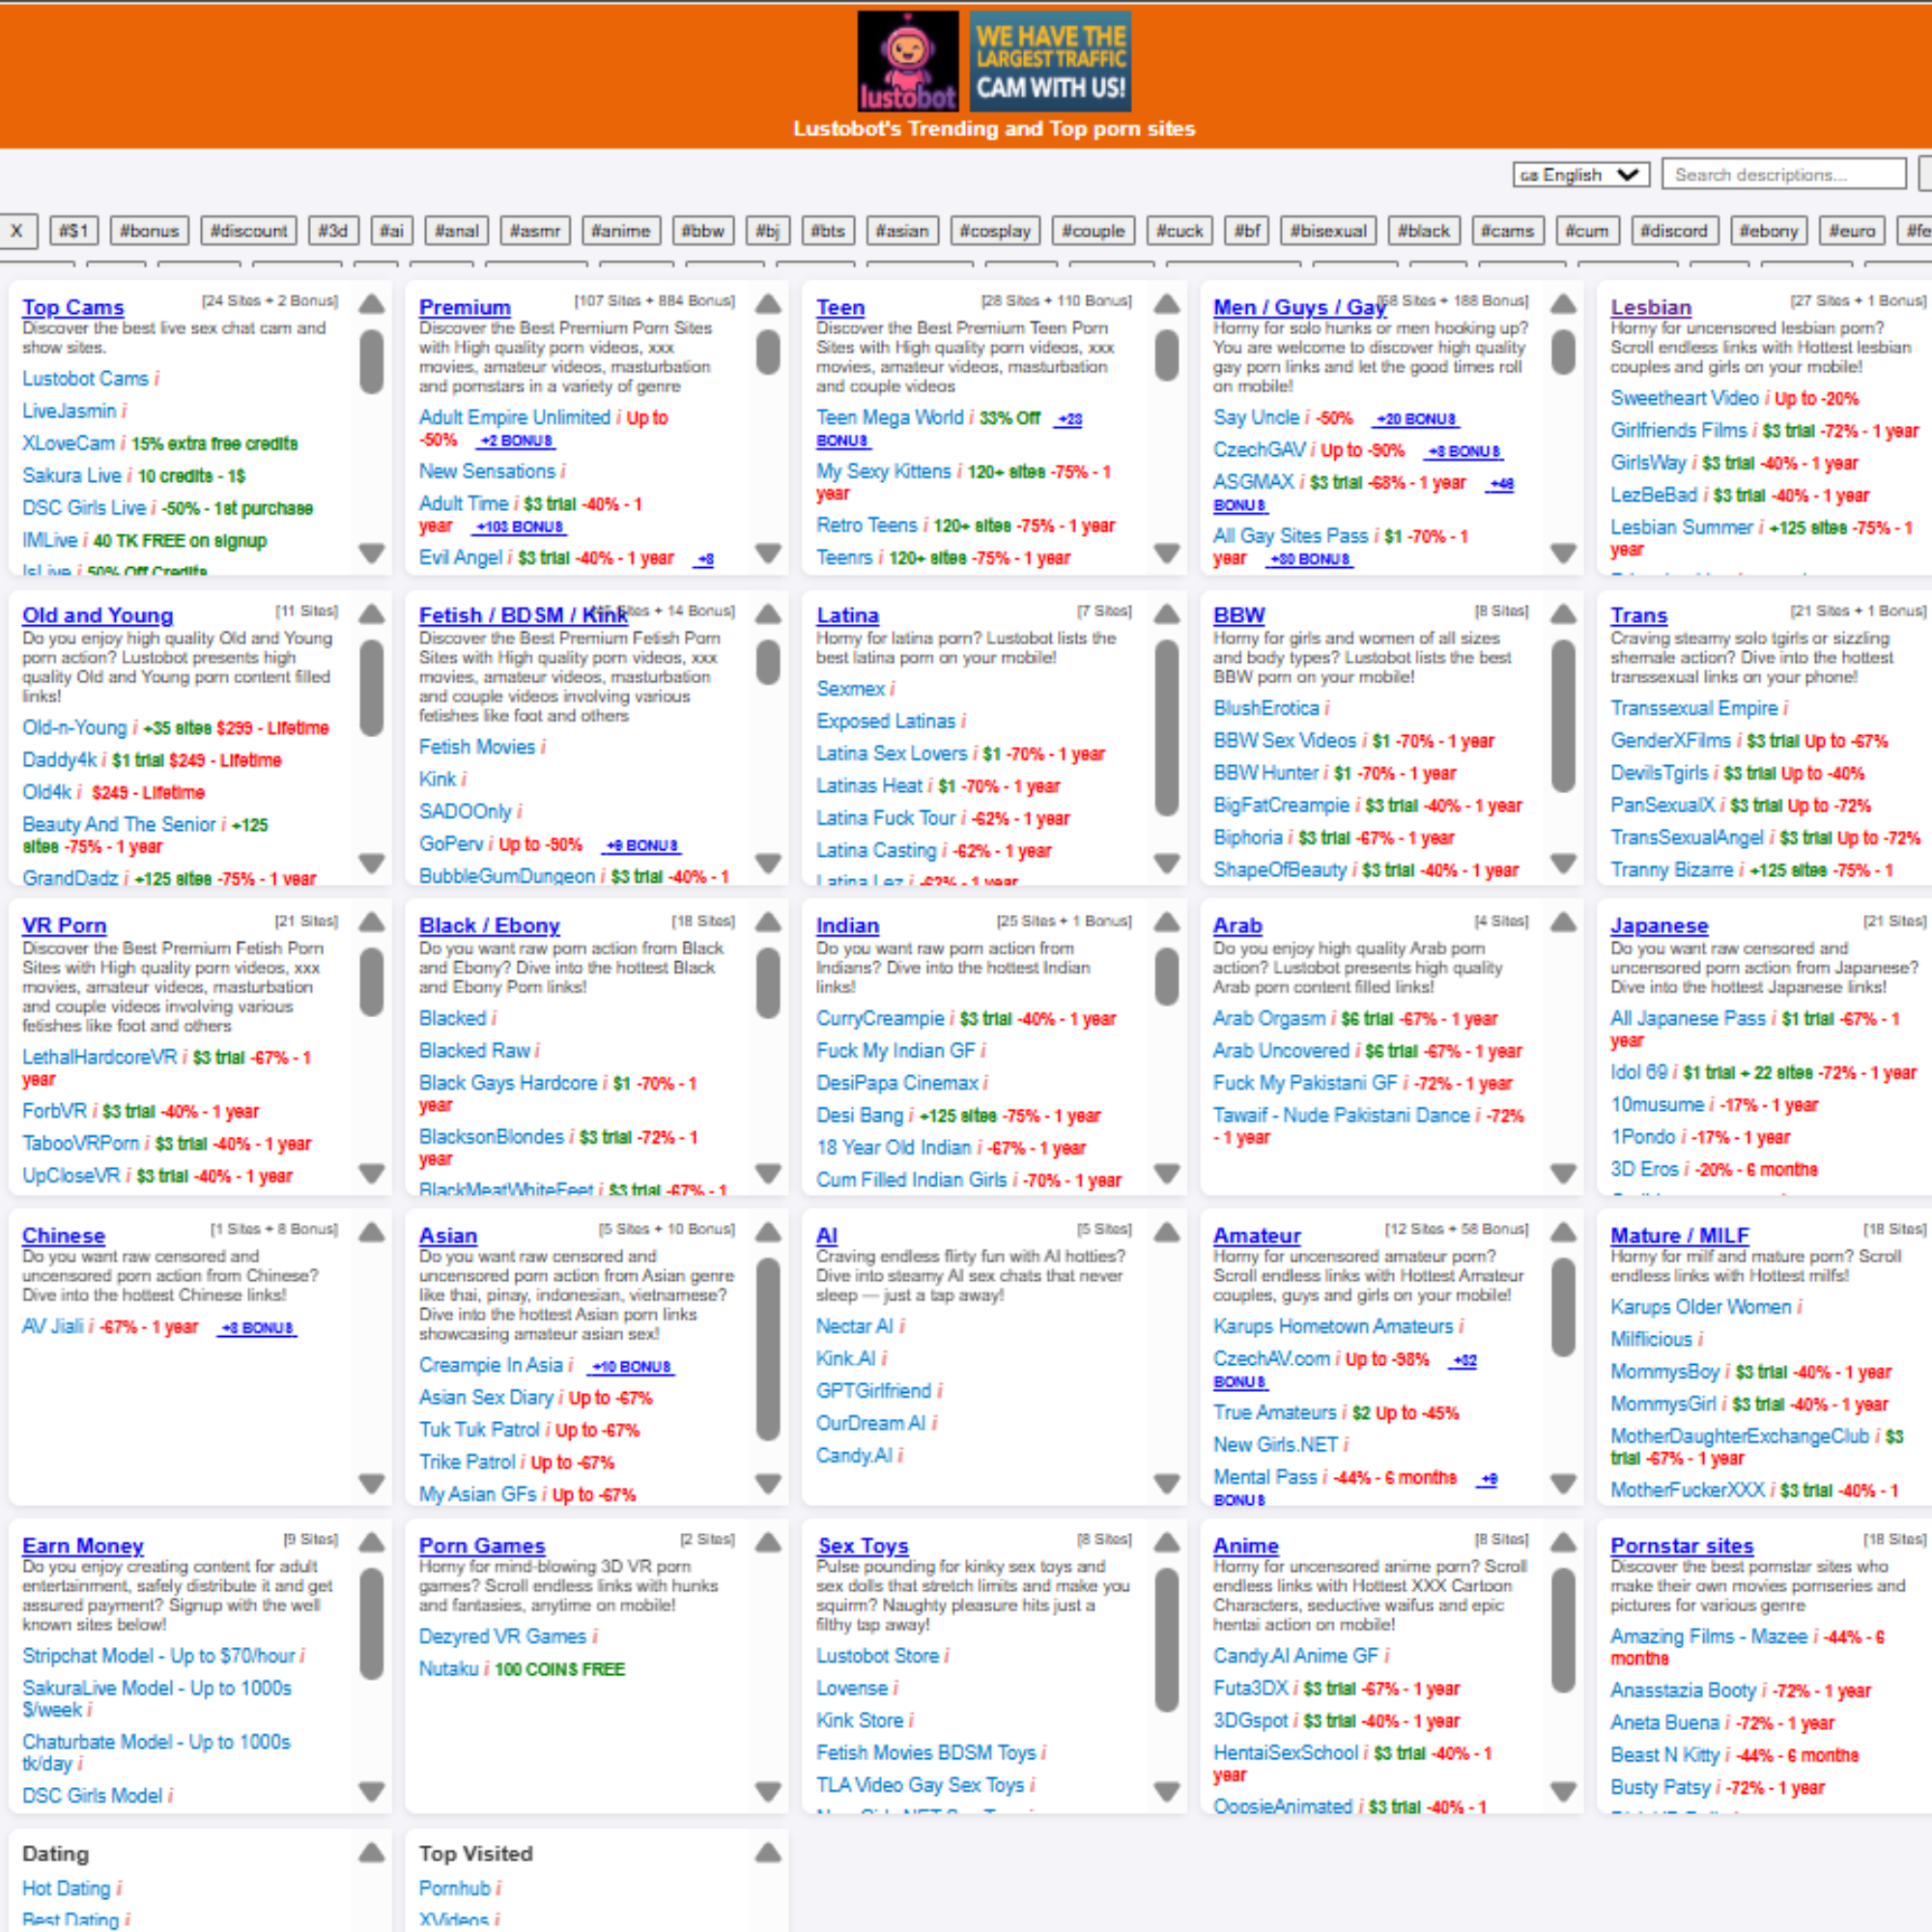This screenshot has height=1932, width=1932.
Task: Show info for DSC Girls Model
Action: 171,1796
